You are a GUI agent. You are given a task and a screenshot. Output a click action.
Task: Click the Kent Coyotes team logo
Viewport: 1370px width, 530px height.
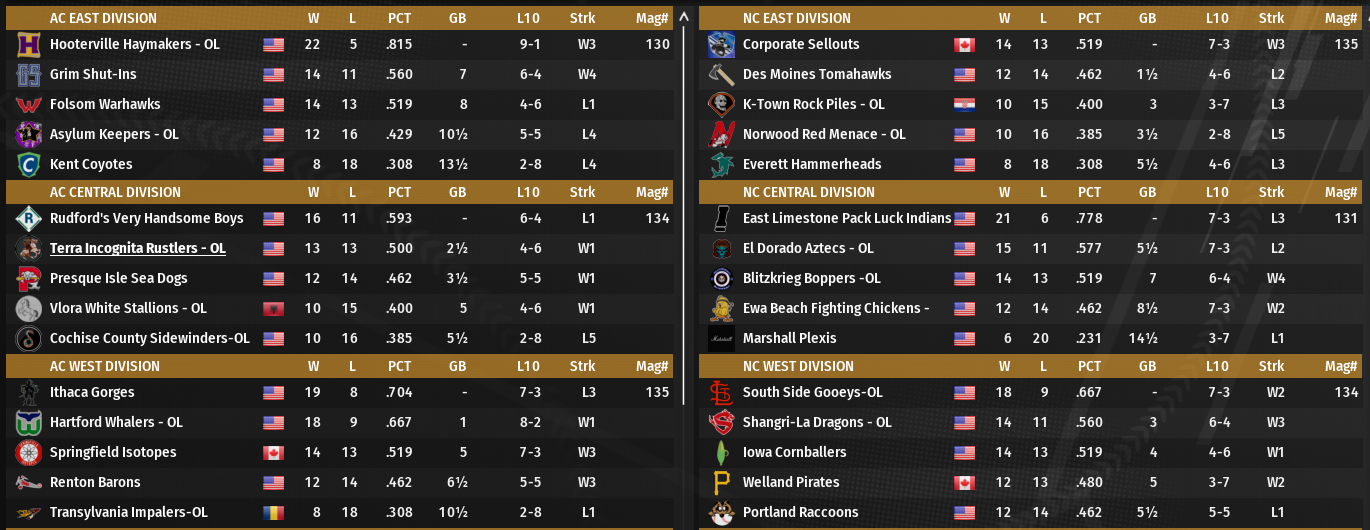click(29, 165)
